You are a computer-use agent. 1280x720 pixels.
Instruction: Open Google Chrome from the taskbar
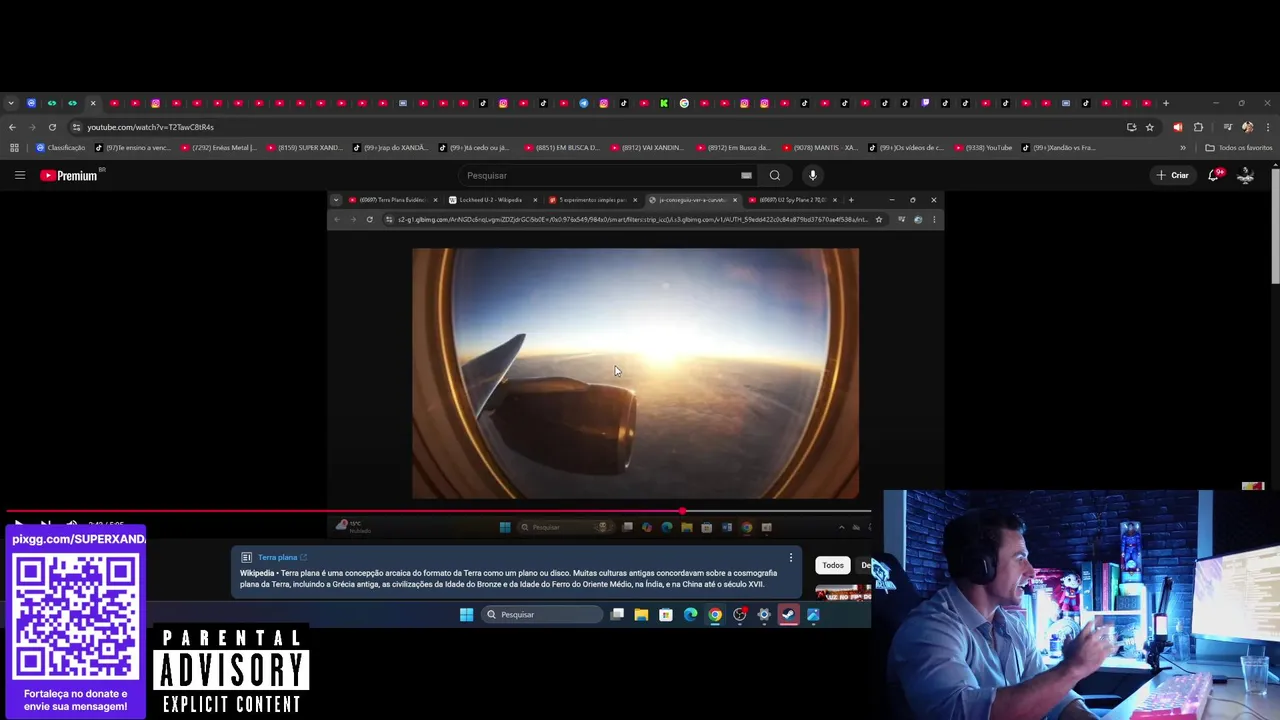[x=715, y=614]
